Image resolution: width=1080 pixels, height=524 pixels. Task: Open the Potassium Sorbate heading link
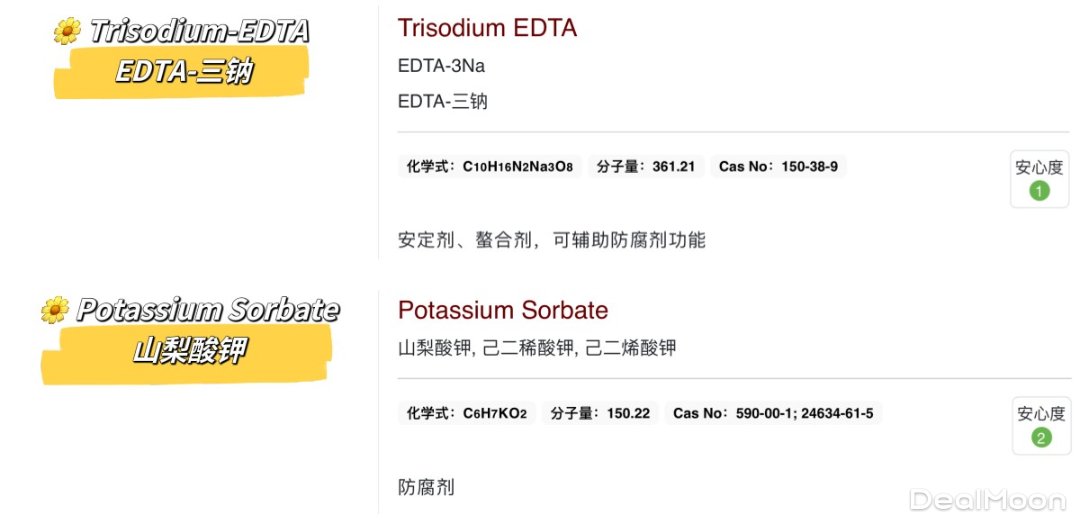502,310
